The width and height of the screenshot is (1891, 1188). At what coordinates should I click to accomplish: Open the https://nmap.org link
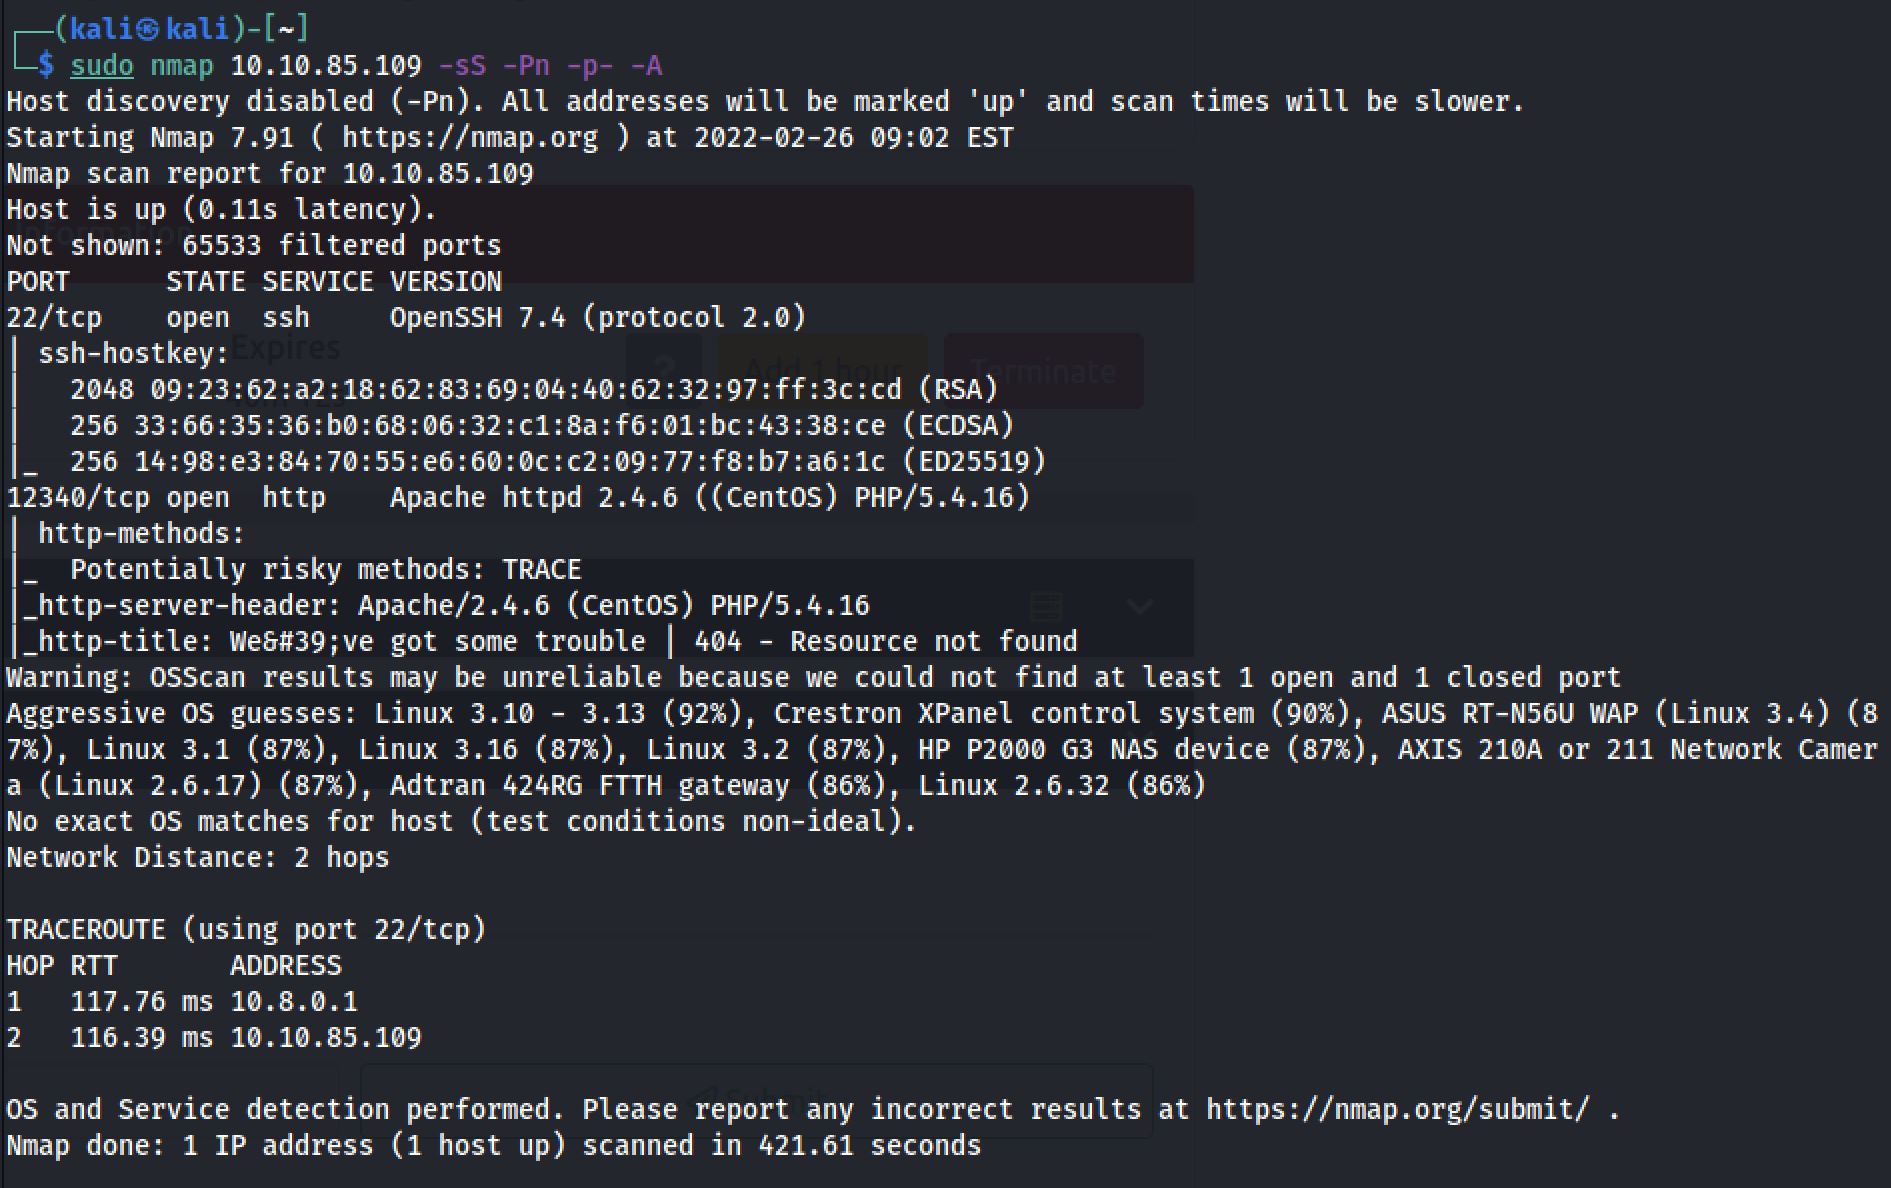(x=470, y=138)
